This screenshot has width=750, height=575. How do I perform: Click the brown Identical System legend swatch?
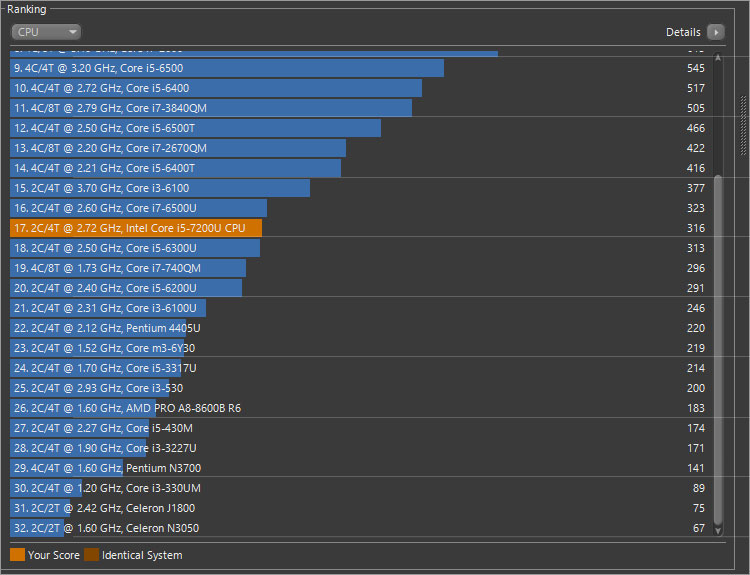[x=92, y=555]
